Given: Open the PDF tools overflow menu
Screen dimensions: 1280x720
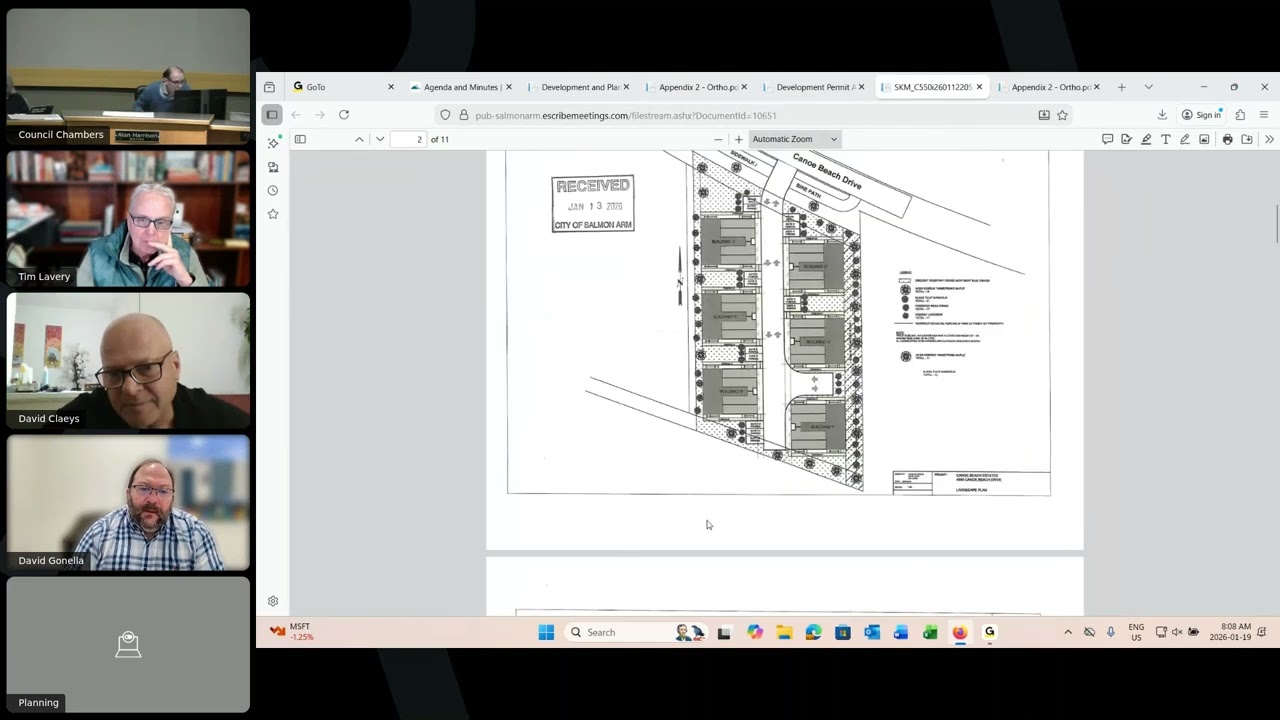Looking at the screenshot, I should click(x=1269, y=139).
